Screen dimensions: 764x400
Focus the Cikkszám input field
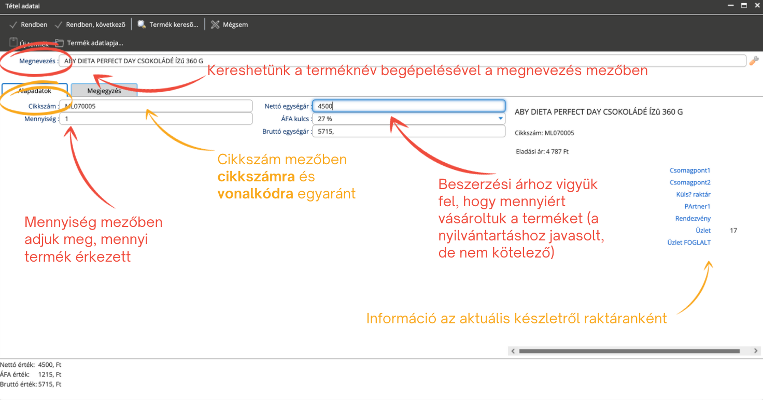coord(157,104)
